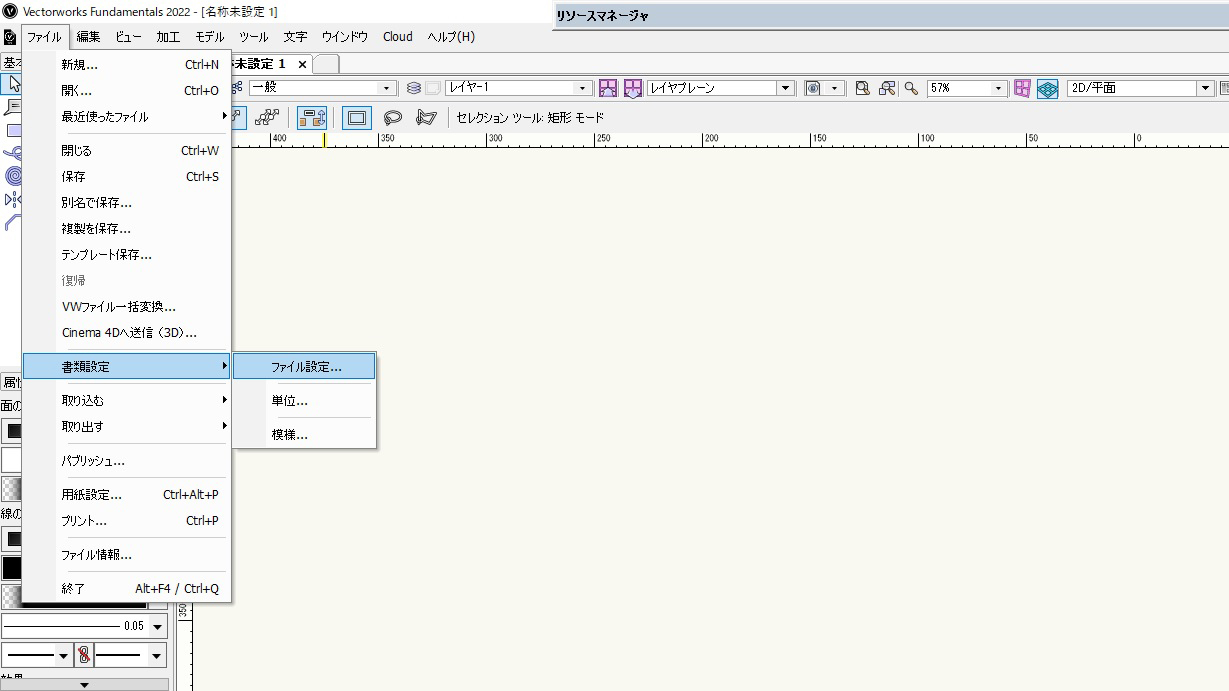Click the multiple view panes icon

tap(1022, 88)
